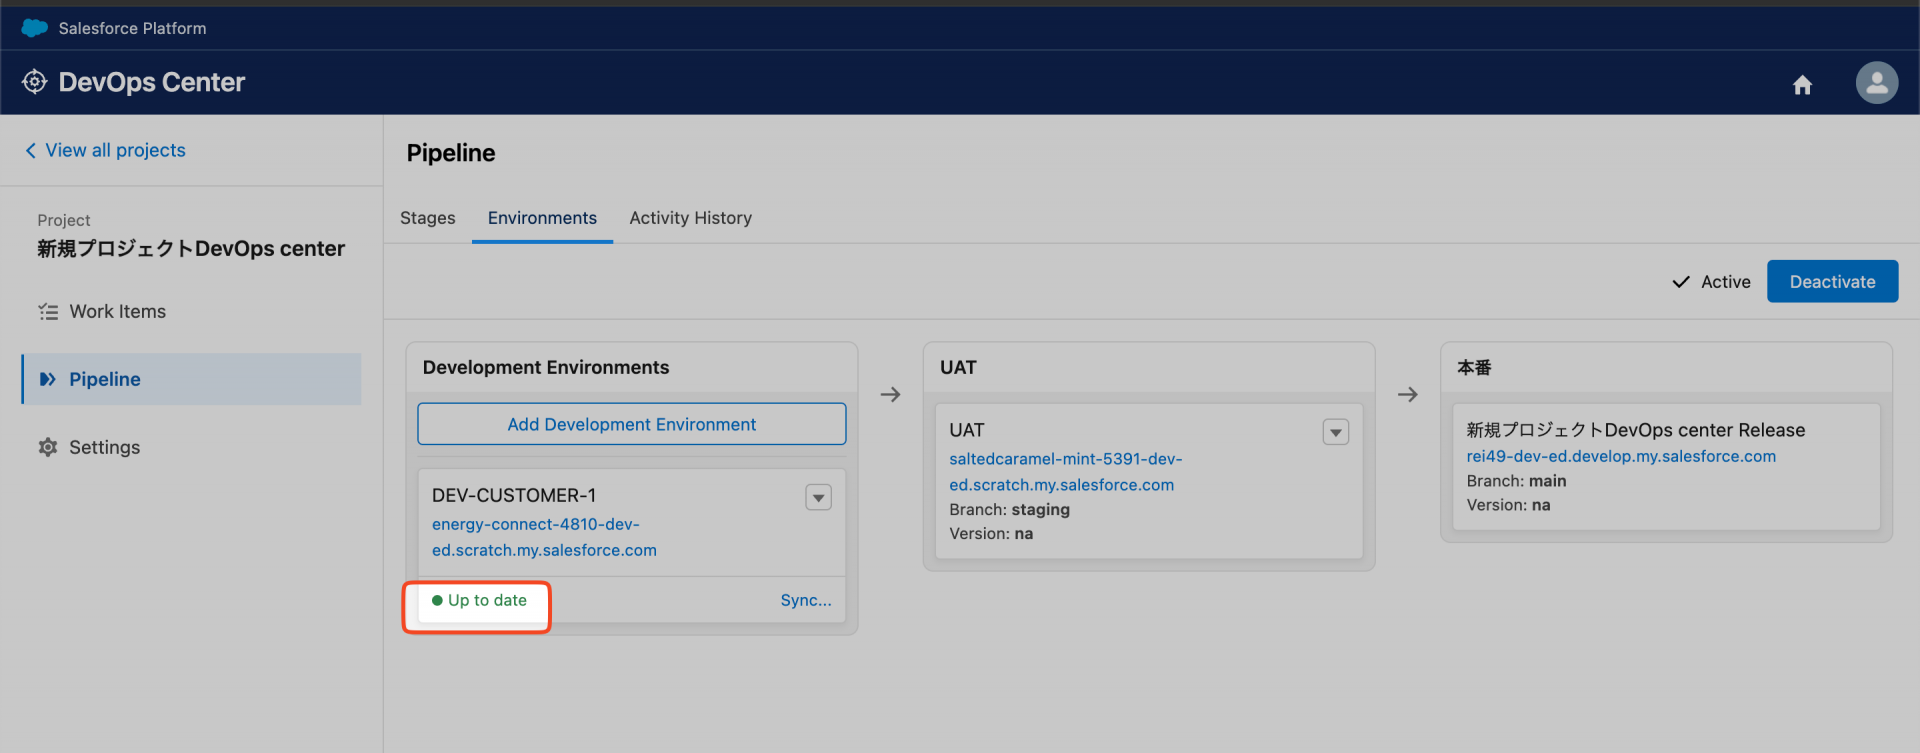Click the Development Environments column heading
Image resolution: width=1920 pixels, height=753 pixels.
546,367
